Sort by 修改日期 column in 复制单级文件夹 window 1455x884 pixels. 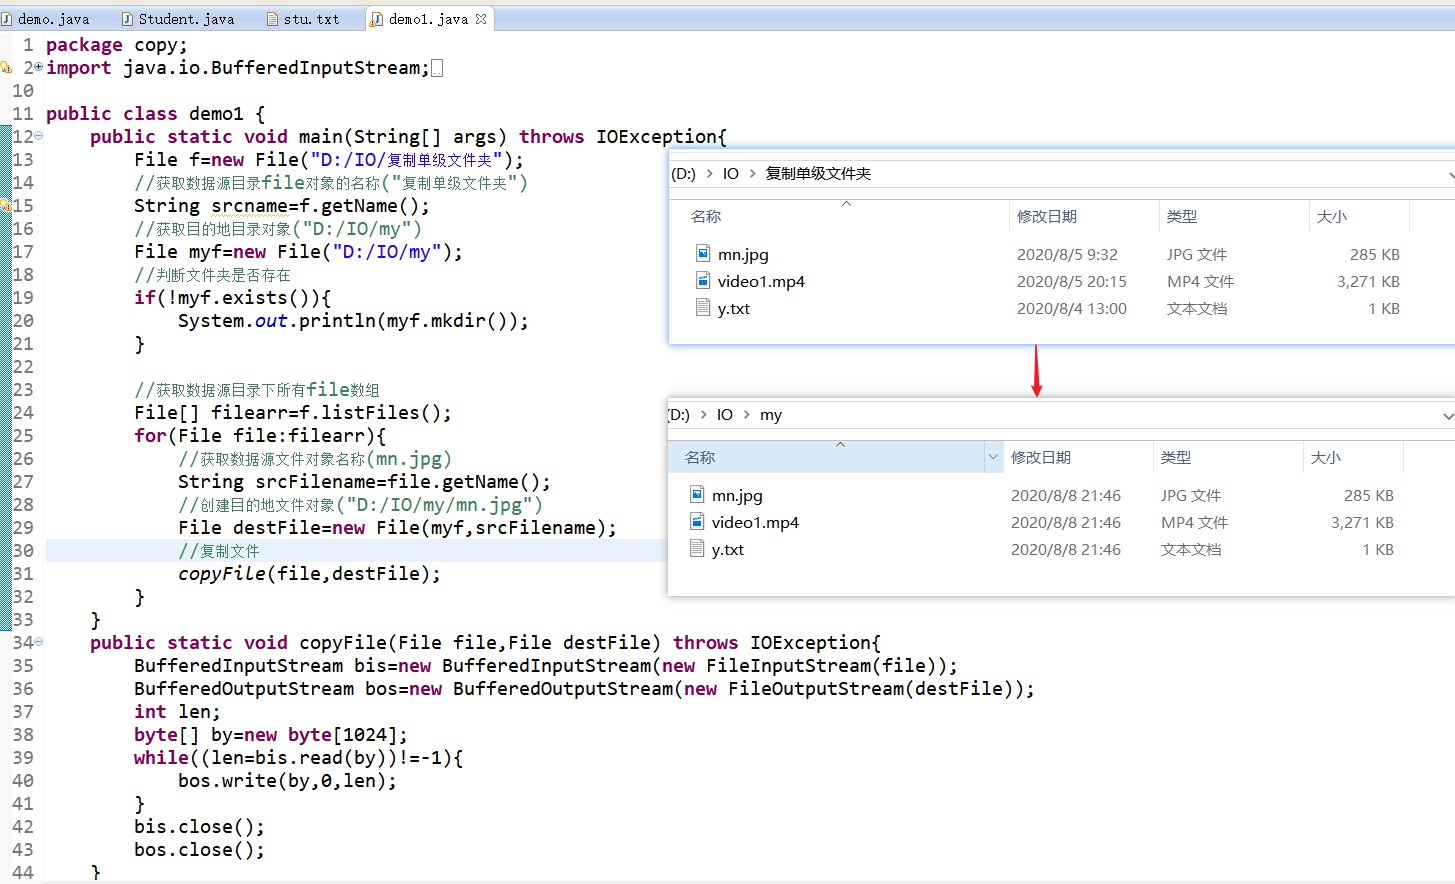coord(1047,216)
